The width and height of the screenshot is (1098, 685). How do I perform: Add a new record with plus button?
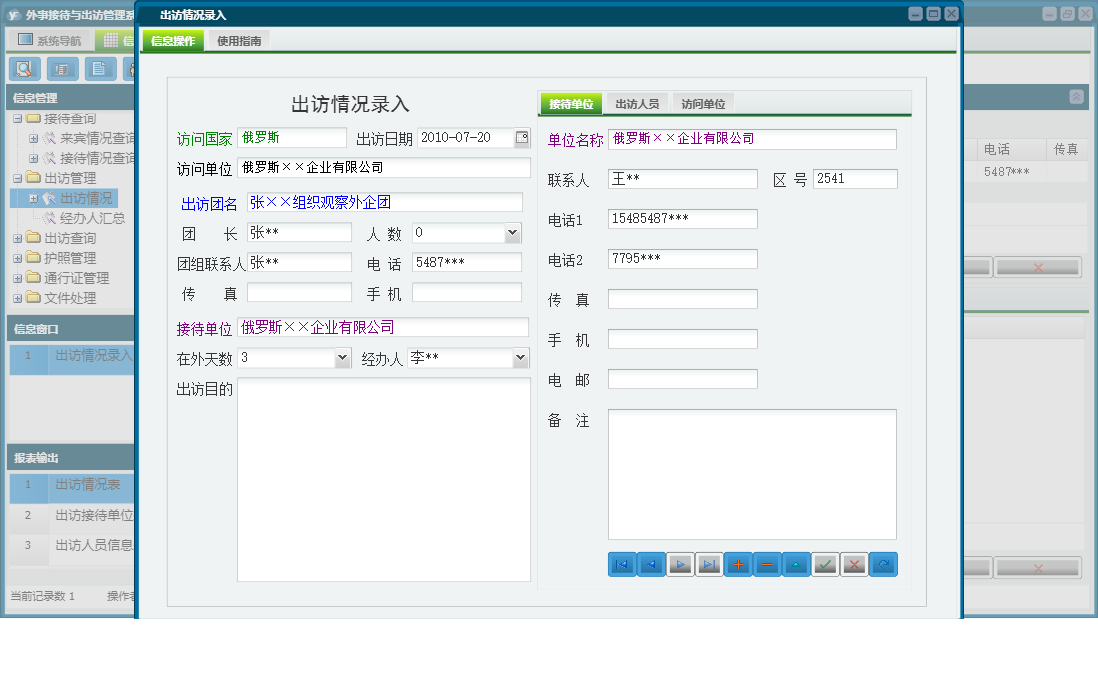[738, 565]
